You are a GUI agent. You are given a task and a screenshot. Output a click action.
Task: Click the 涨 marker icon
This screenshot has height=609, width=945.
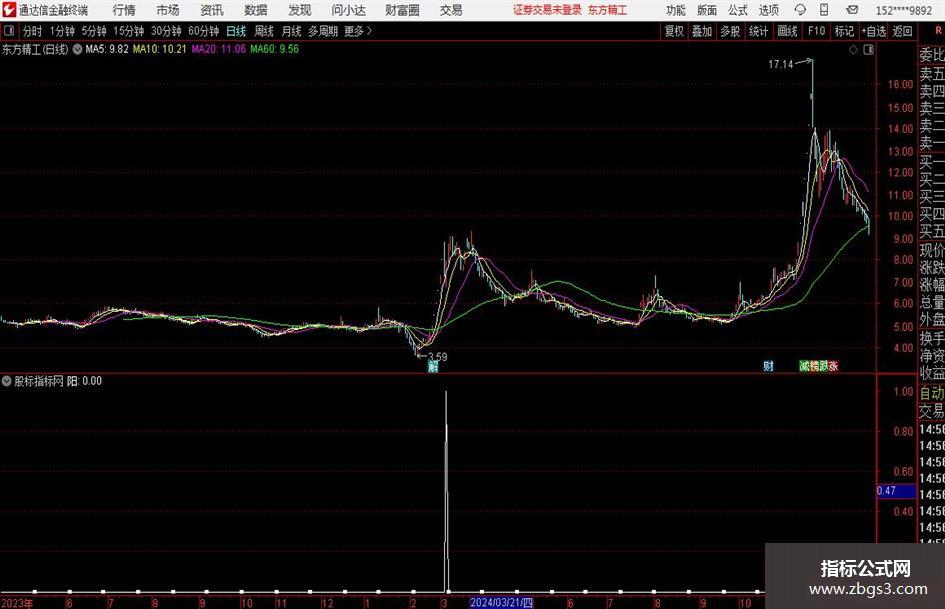click(834, 366)
